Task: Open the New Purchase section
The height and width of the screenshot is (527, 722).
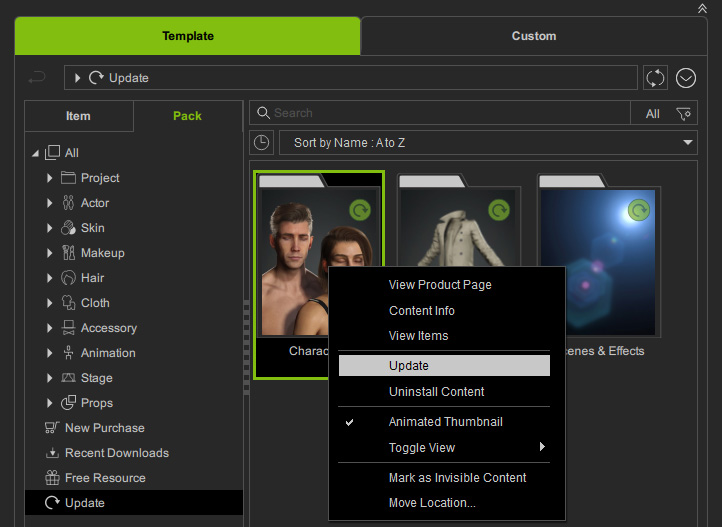Action: (104, 428)
